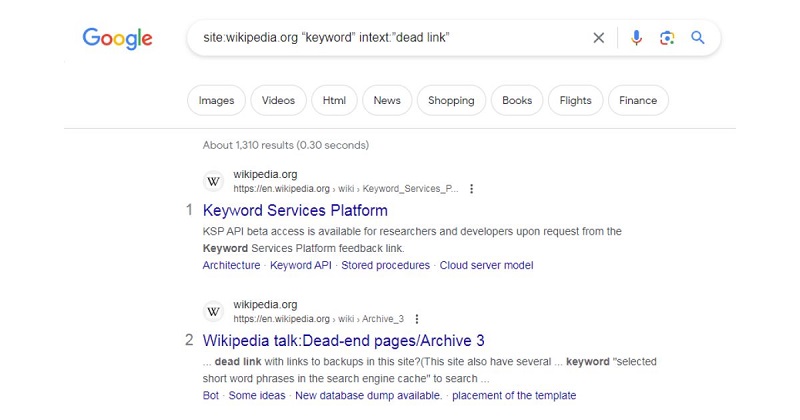Switch to the Videos filter

pos(278,101)
